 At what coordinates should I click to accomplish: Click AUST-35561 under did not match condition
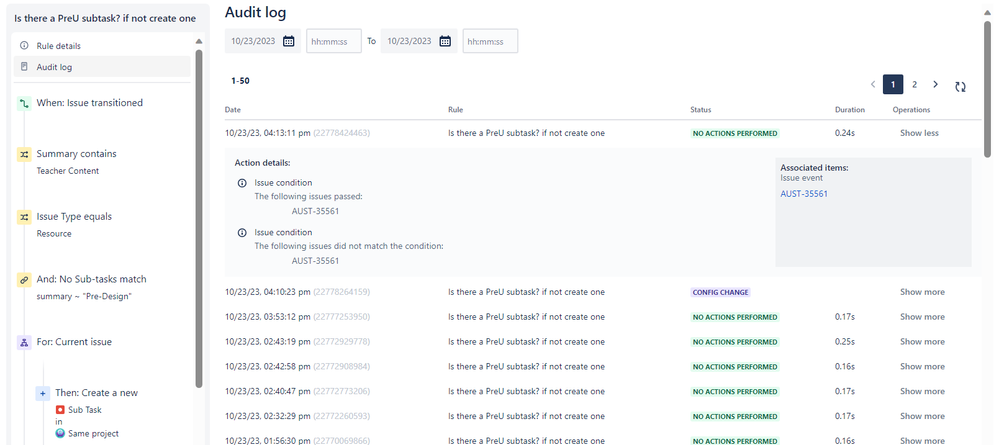(315, 261)
